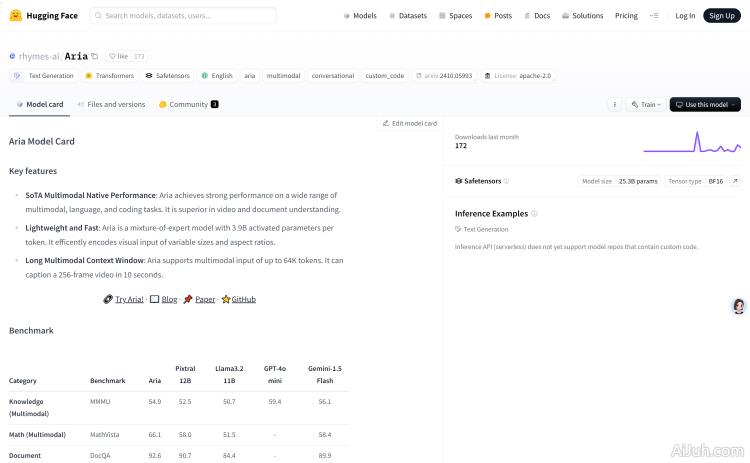Viewport: 750px width, 463px height.
Task: Open the Safetensors expand arrow icon
Action: (x=735, y=181)
